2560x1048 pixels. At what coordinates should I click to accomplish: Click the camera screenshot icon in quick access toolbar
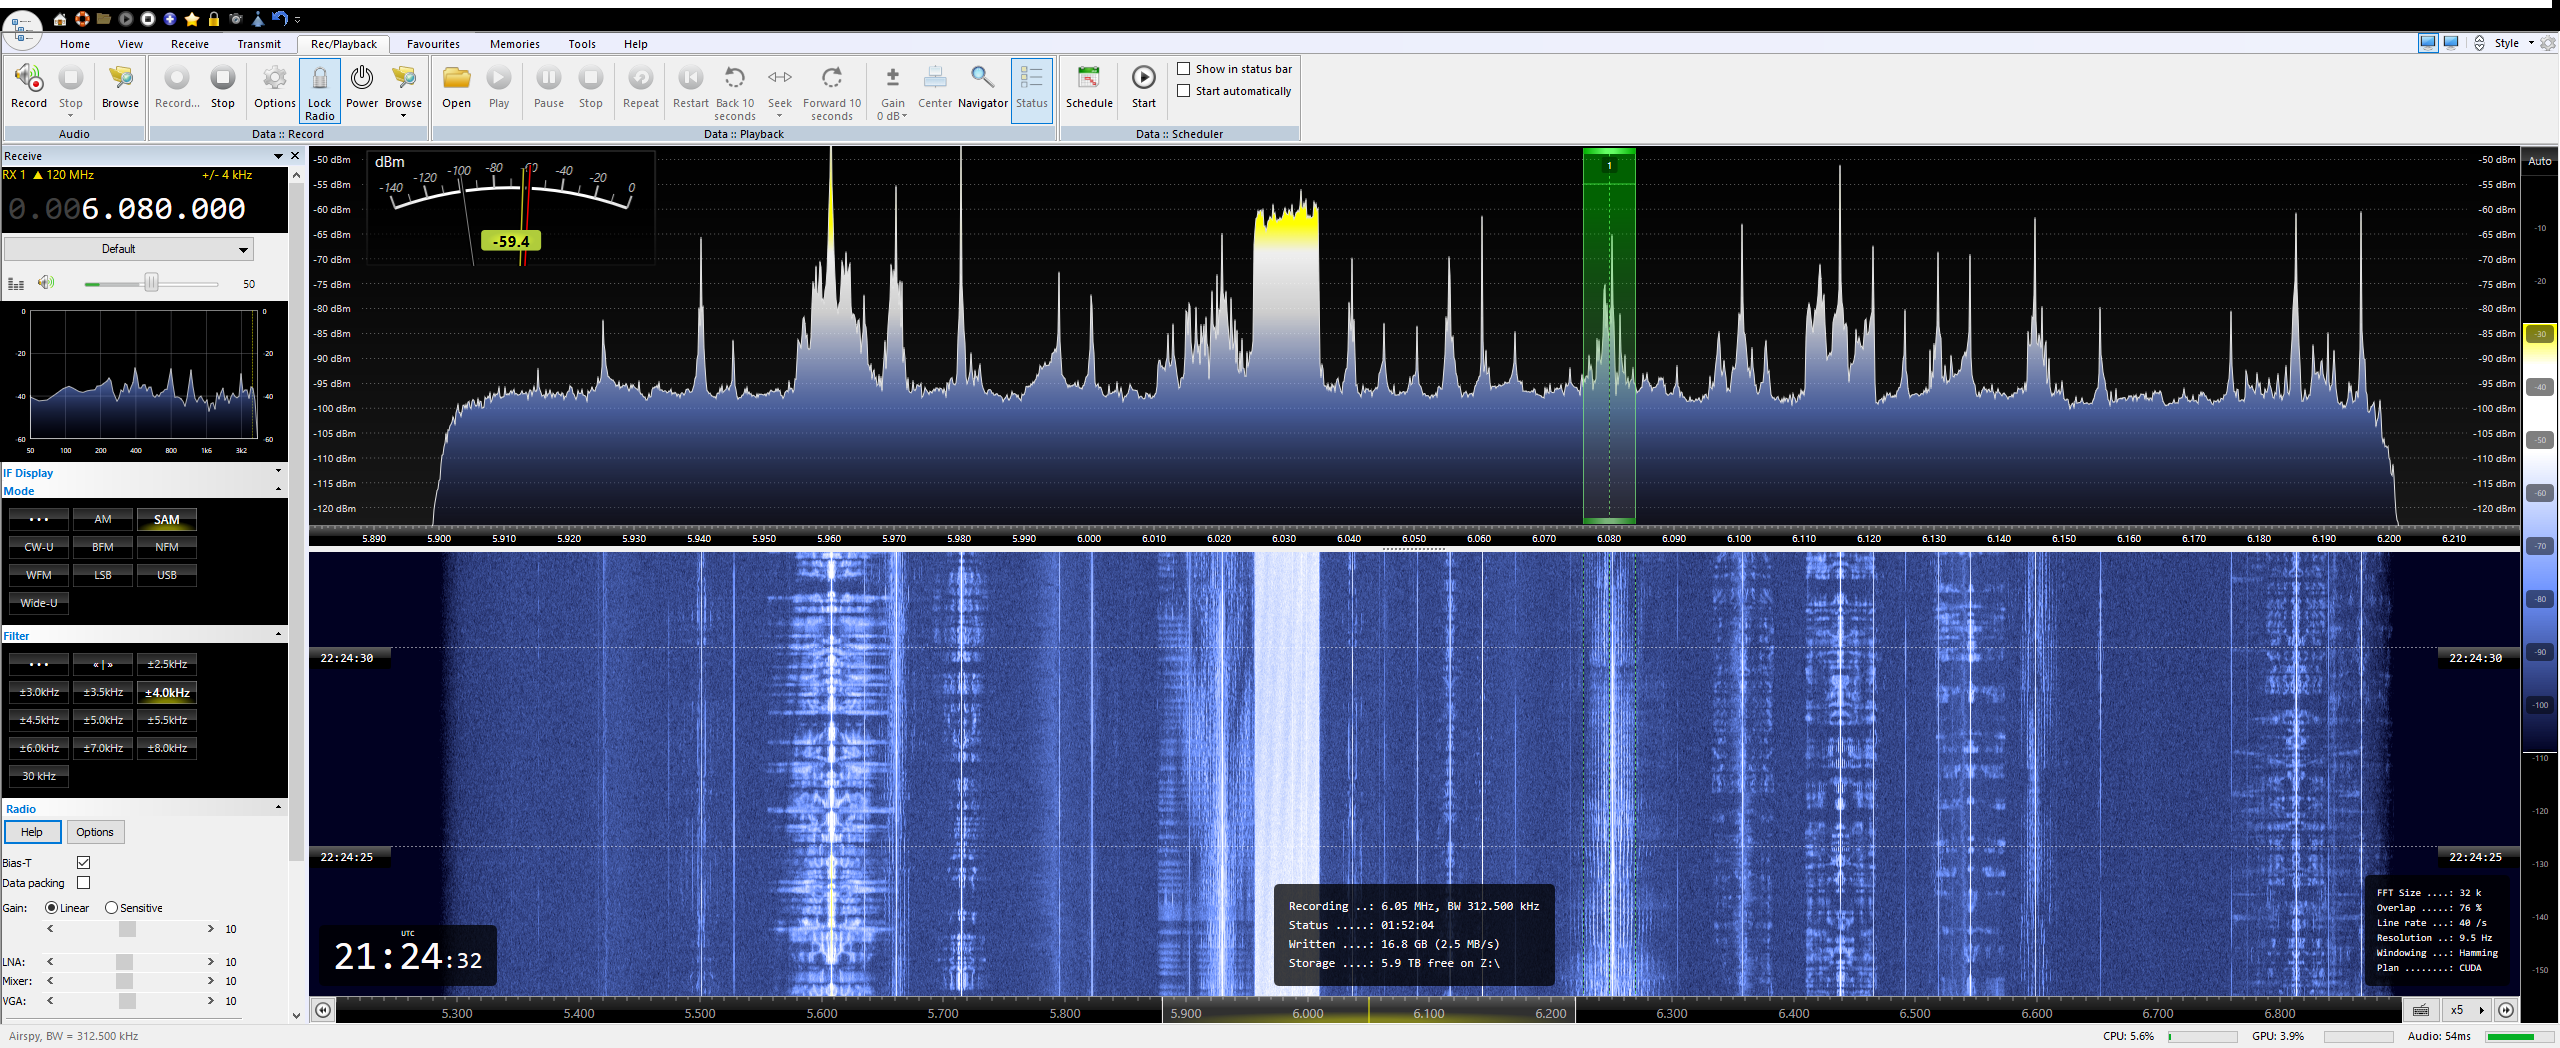[x=236, y=19]
